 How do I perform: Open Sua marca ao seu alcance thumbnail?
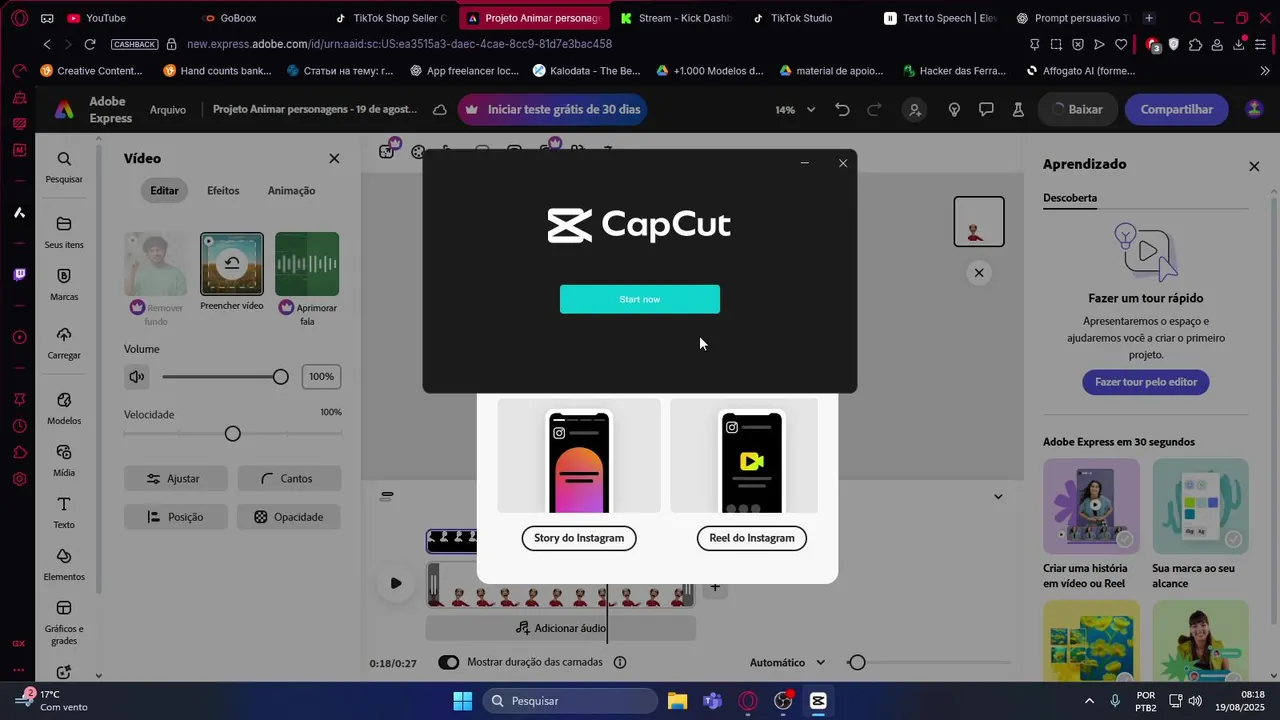[1200, 506]
